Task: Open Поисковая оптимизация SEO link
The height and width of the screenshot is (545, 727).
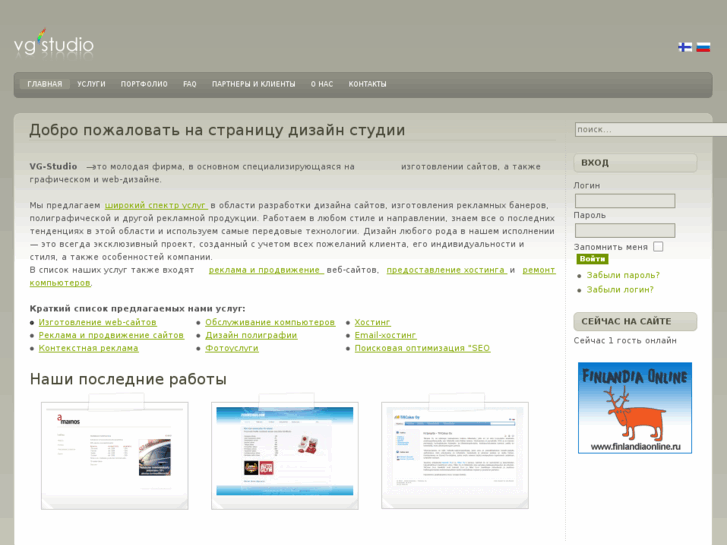Action: tap(422, 348)
